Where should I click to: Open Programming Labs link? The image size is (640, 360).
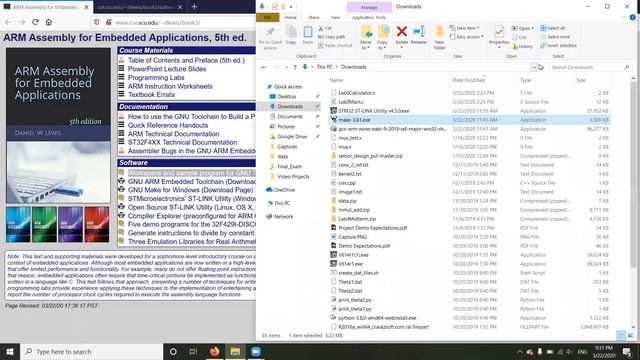156,78
